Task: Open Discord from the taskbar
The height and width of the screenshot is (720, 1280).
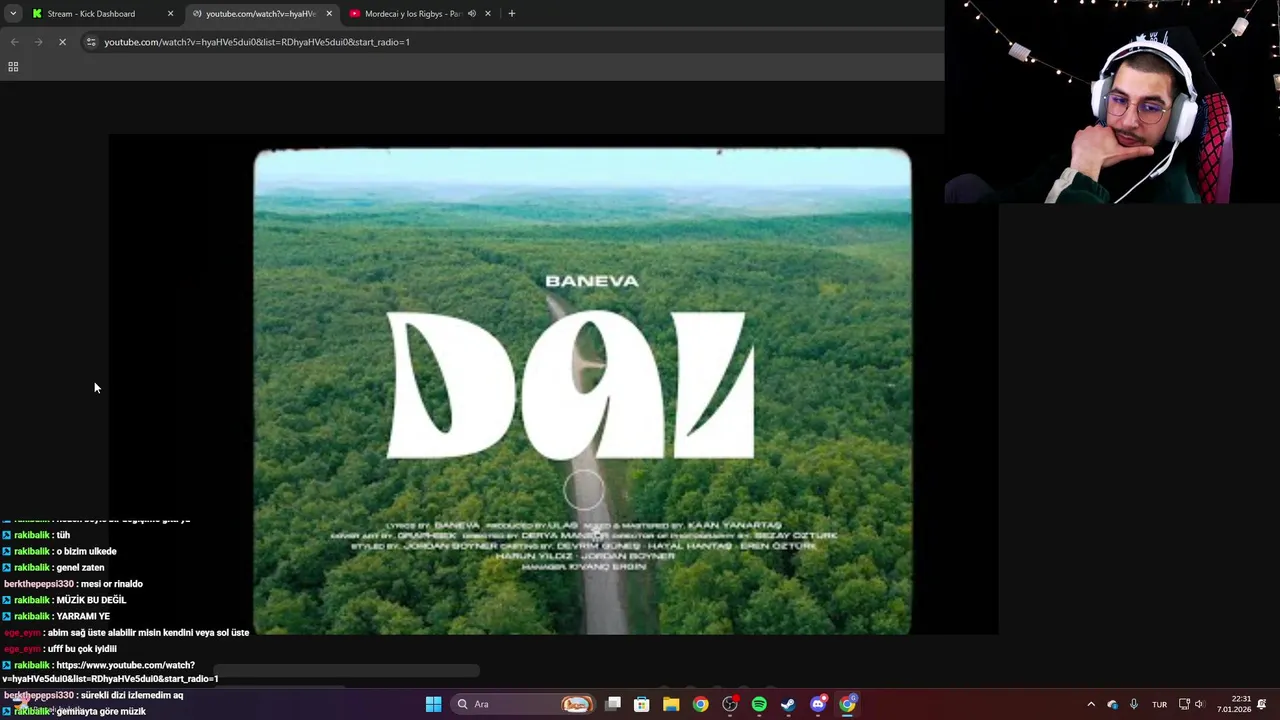Action: pos(818,704)
